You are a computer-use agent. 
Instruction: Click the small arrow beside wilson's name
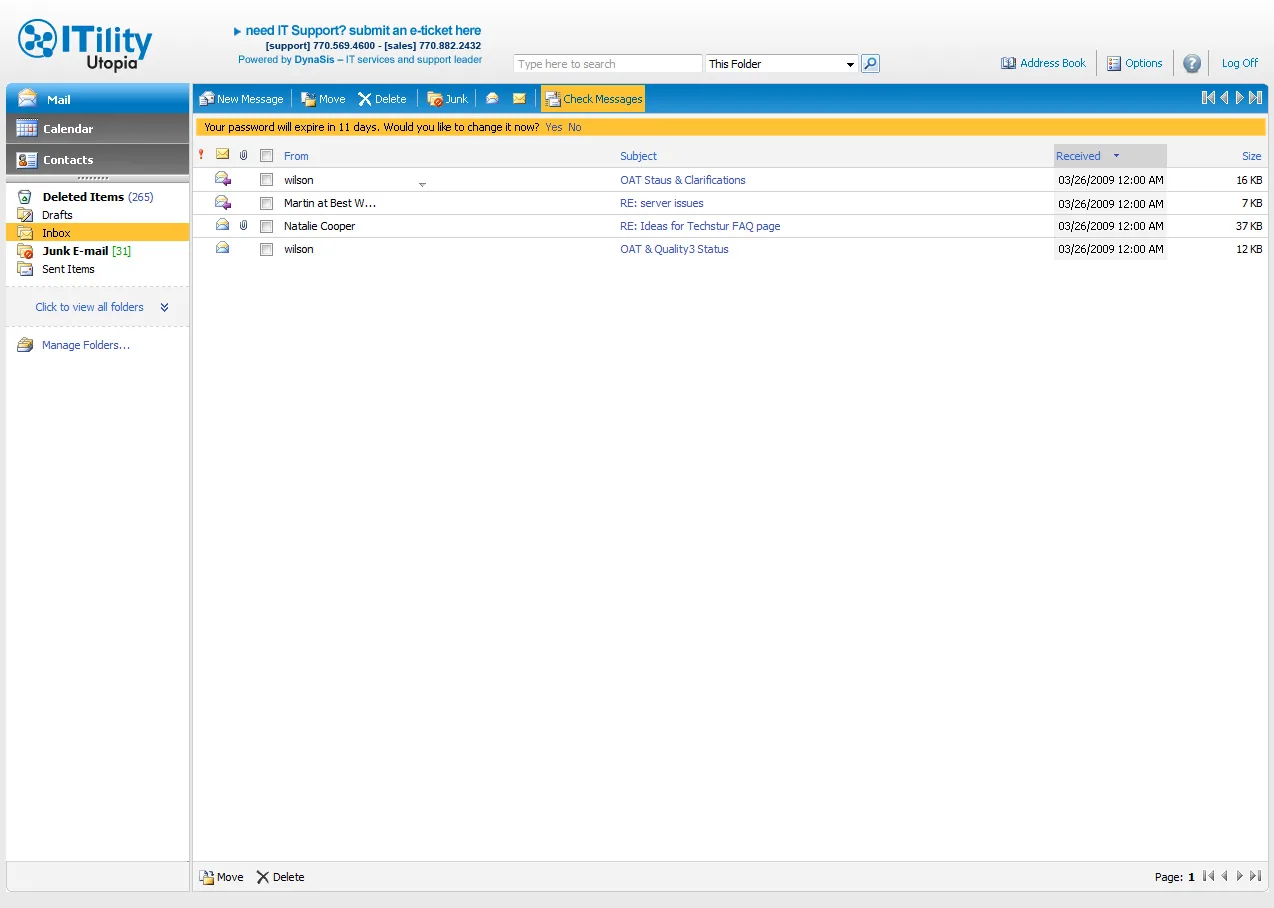422,184
